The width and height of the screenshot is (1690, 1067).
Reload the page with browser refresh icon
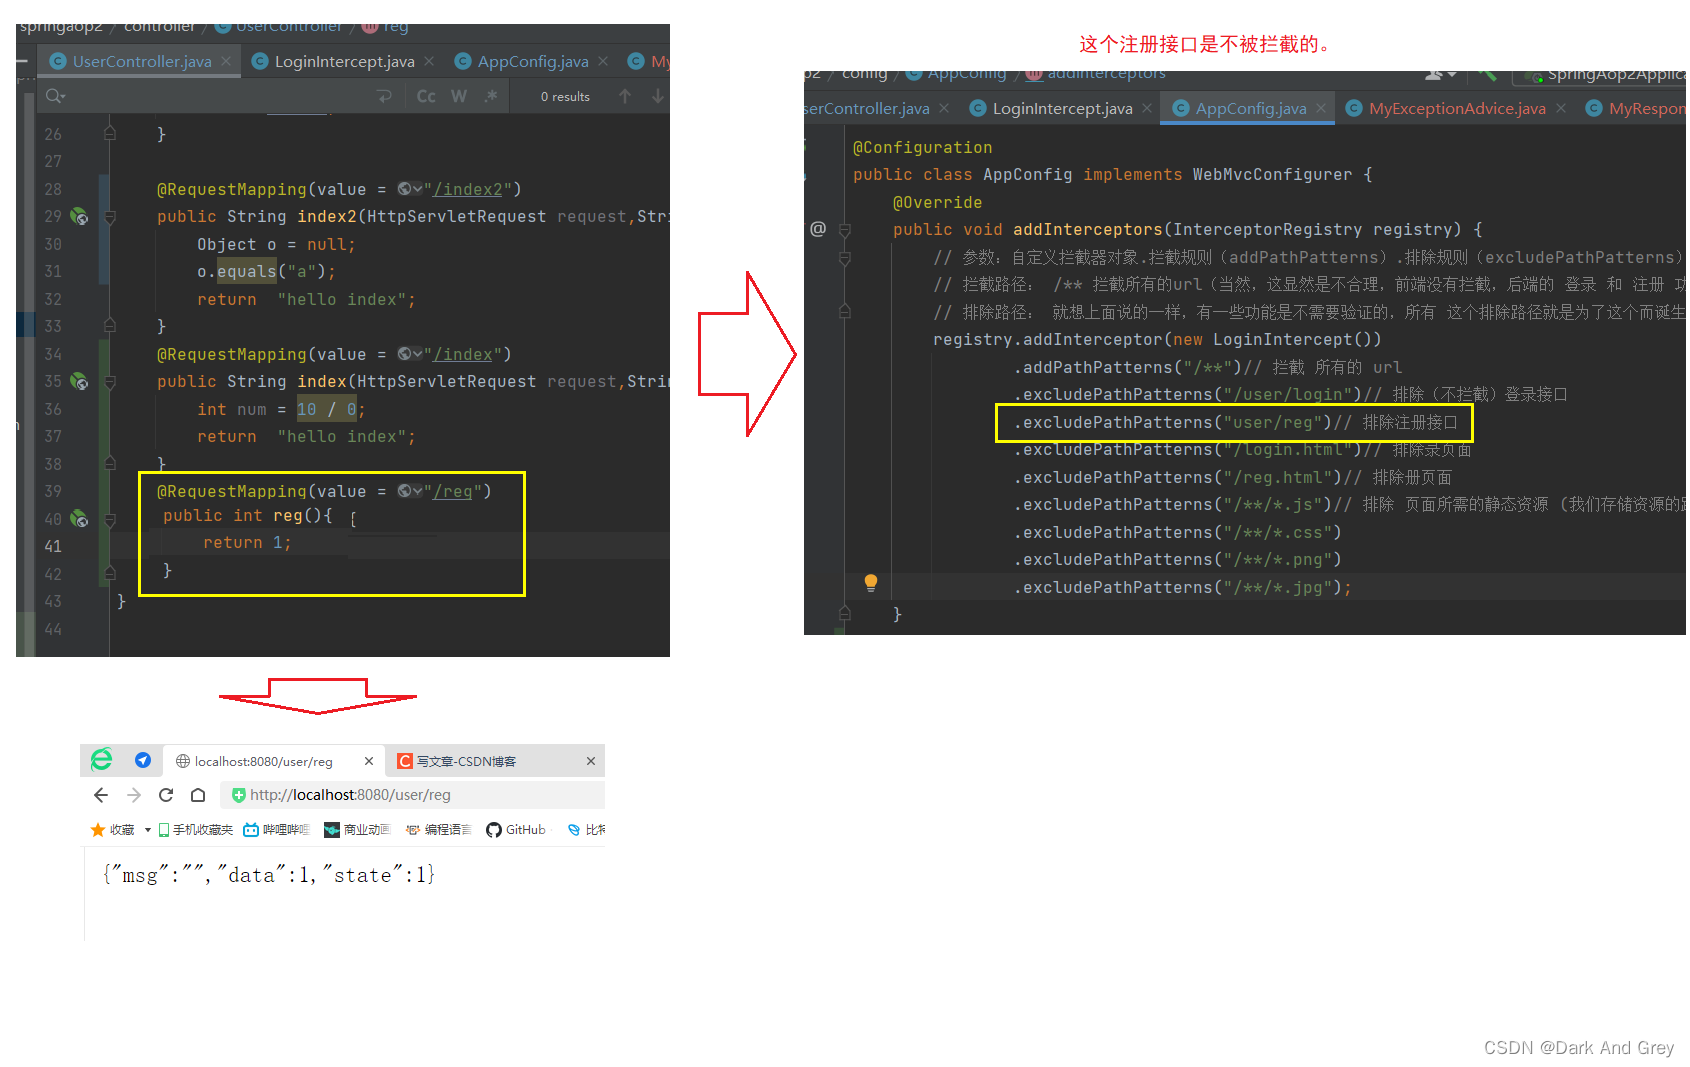166,795
